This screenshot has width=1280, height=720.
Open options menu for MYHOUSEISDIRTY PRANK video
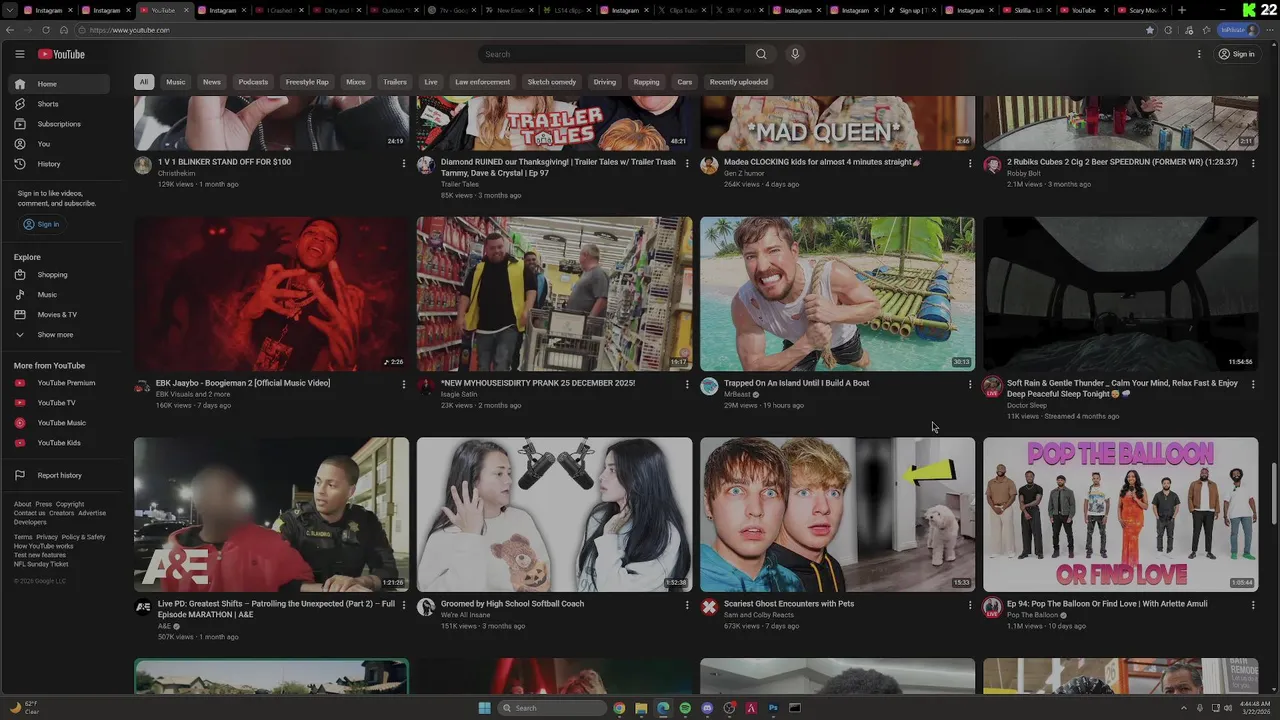[x=687, y=384]
